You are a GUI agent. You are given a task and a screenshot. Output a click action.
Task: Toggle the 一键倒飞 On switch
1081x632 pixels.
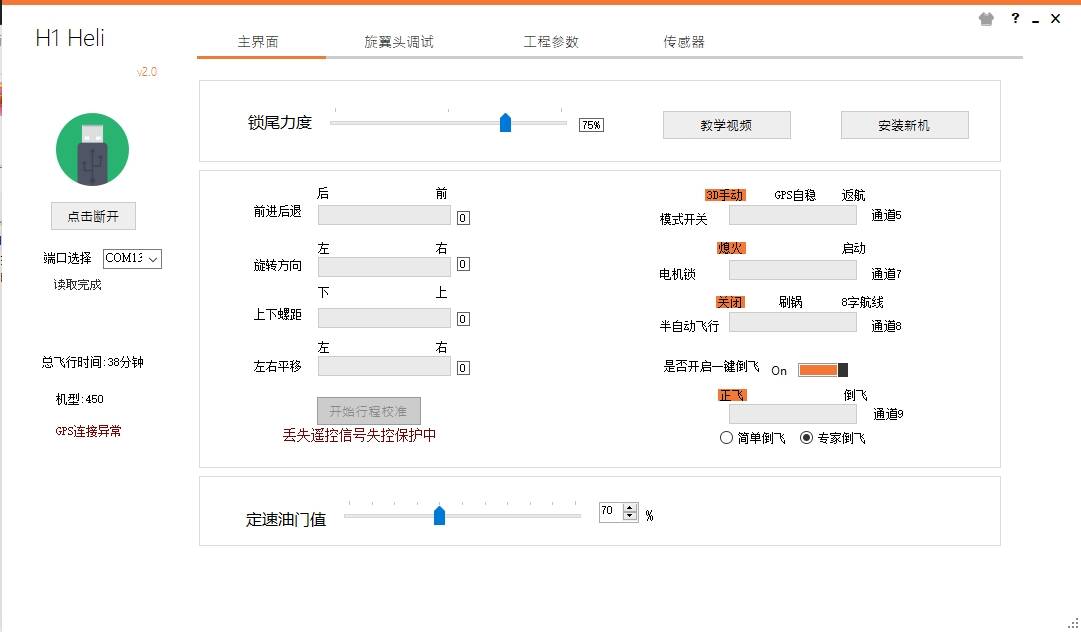click(822, 370)
